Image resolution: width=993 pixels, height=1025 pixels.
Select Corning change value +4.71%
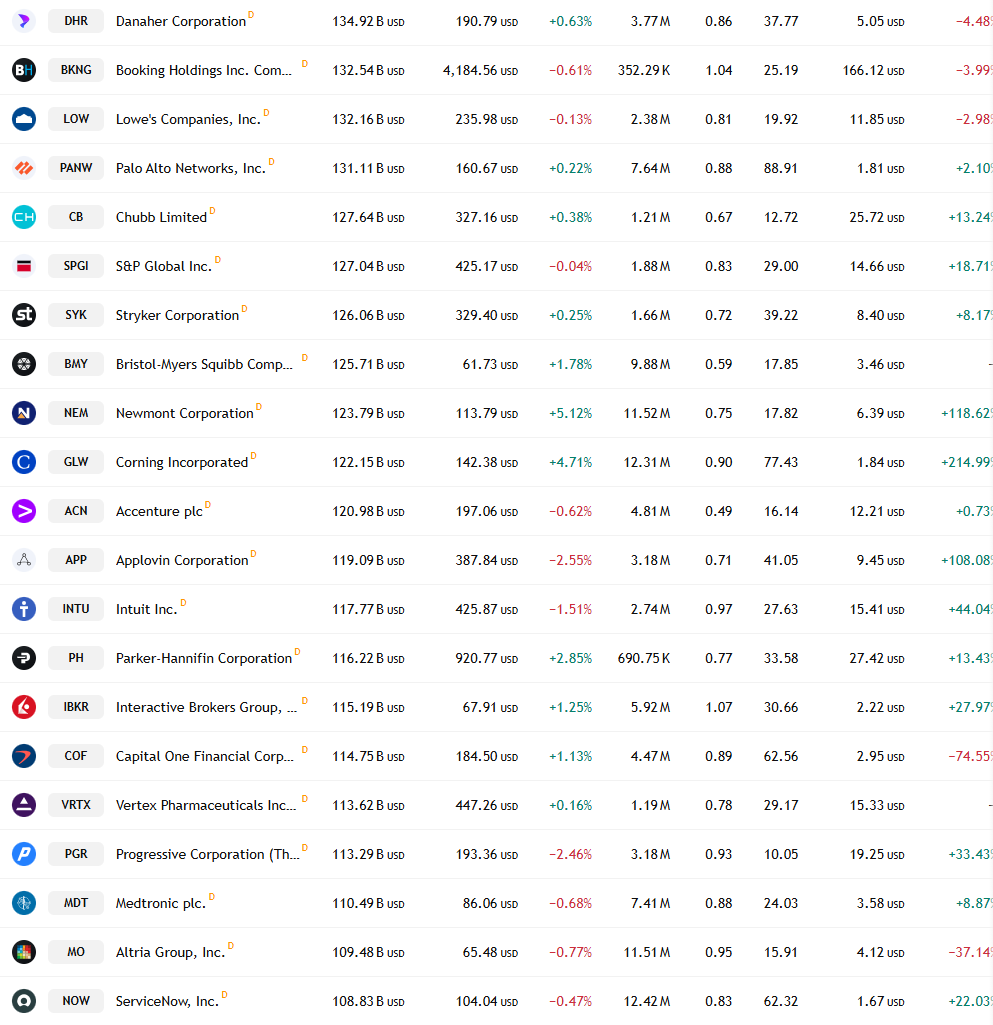[571, 463]
